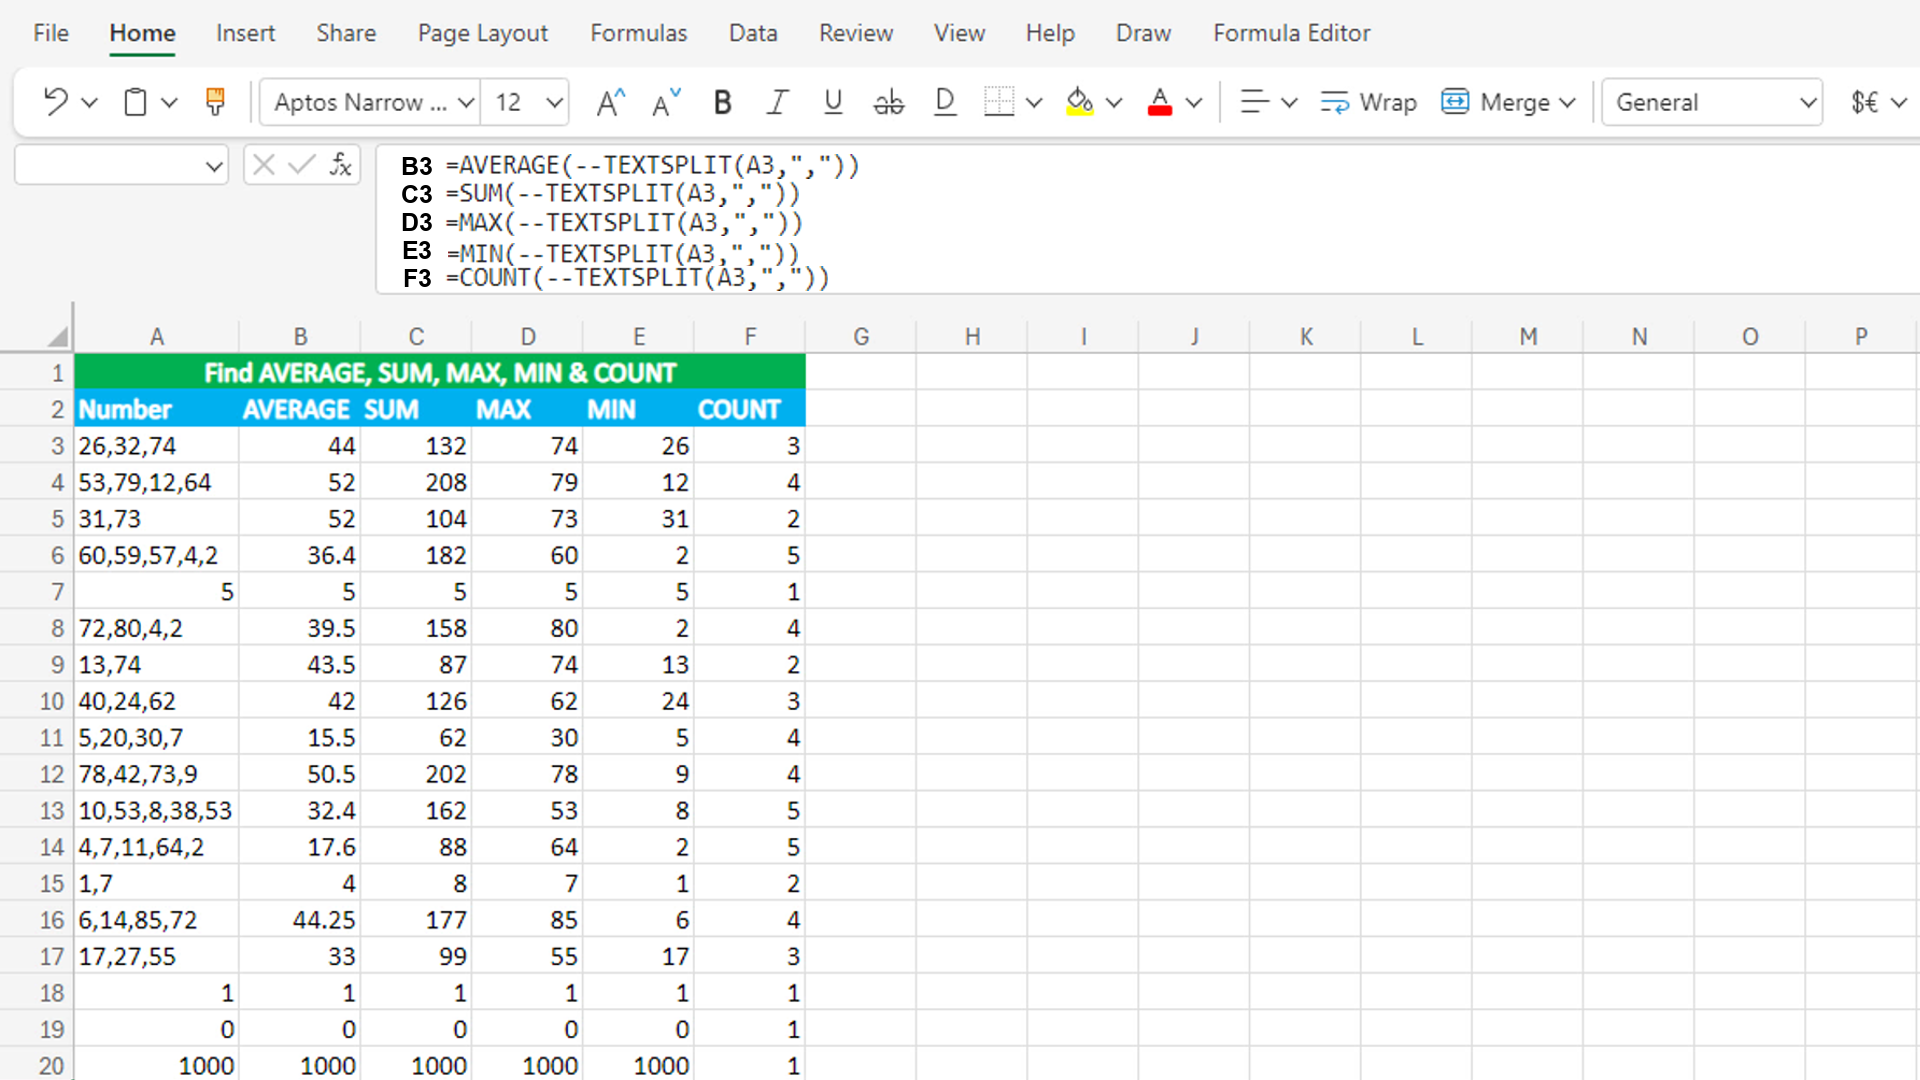
Task: Toggle Italic formatting
Action: [x=777, y=102]
